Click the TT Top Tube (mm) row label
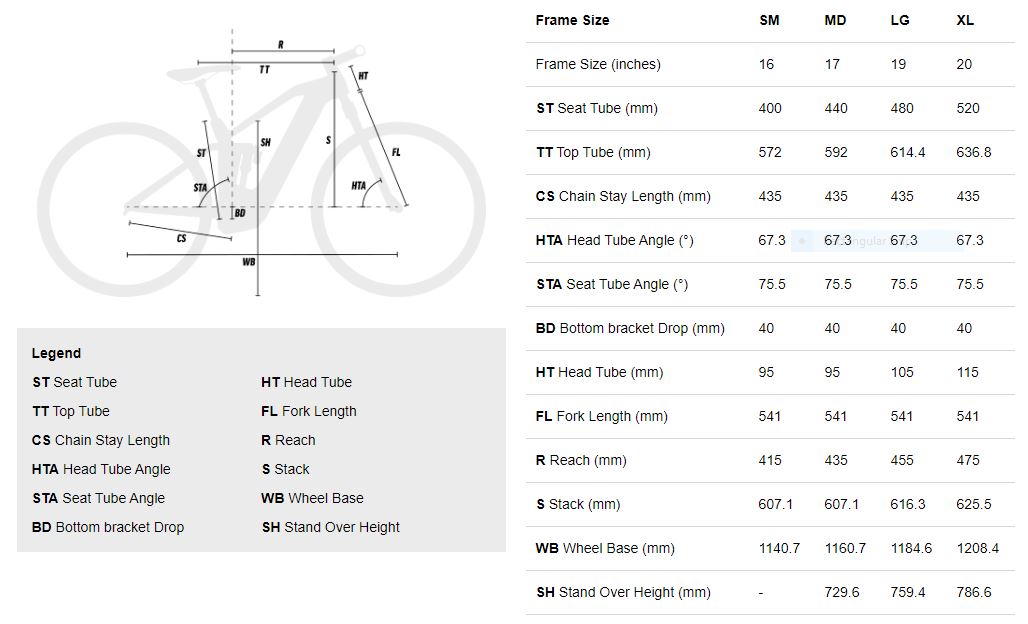The width and height of the screenshot is (1028, 624). click(x=593, y=152)
